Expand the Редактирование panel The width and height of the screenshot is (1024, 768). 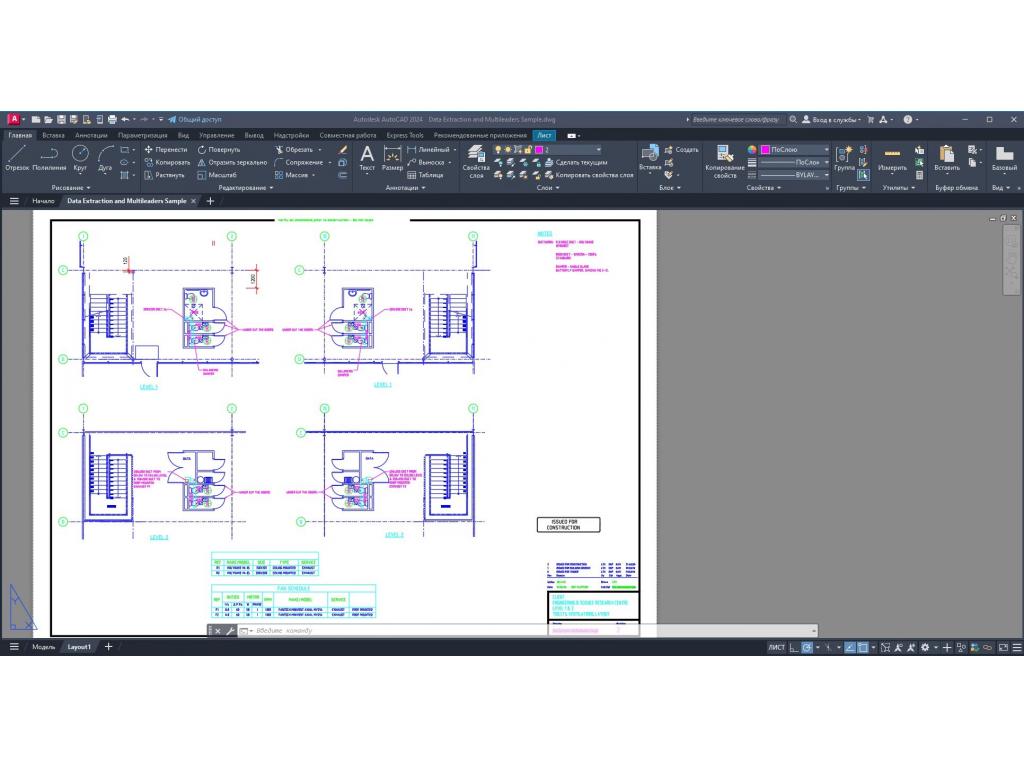pyautogui.click(x=246, y=187)
